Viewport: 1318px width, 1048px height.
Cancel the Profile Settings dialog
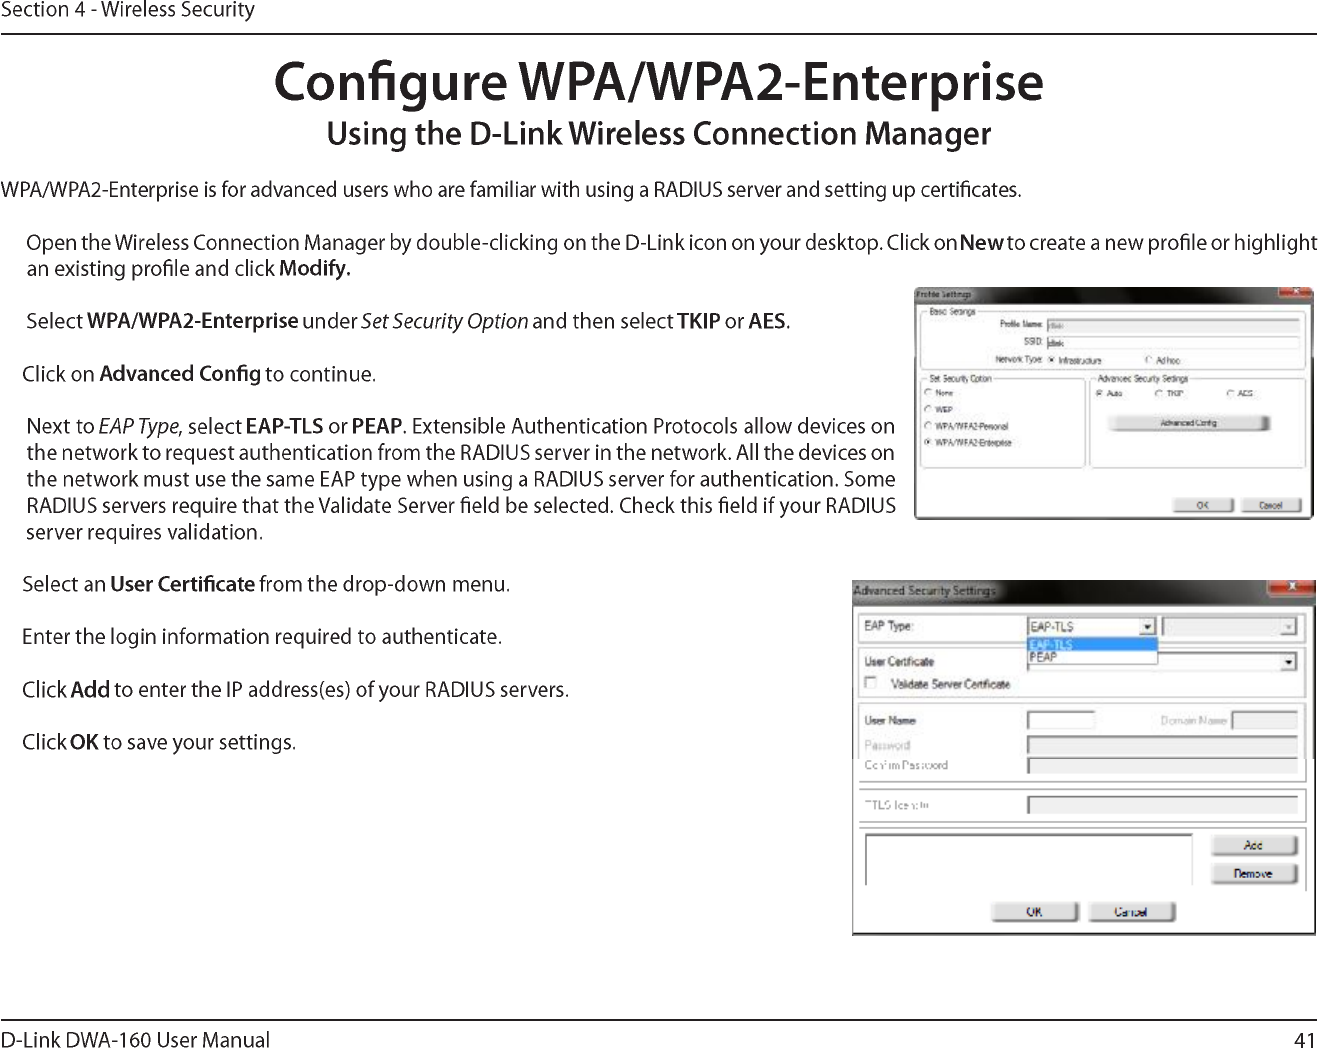pos(1270,505)
